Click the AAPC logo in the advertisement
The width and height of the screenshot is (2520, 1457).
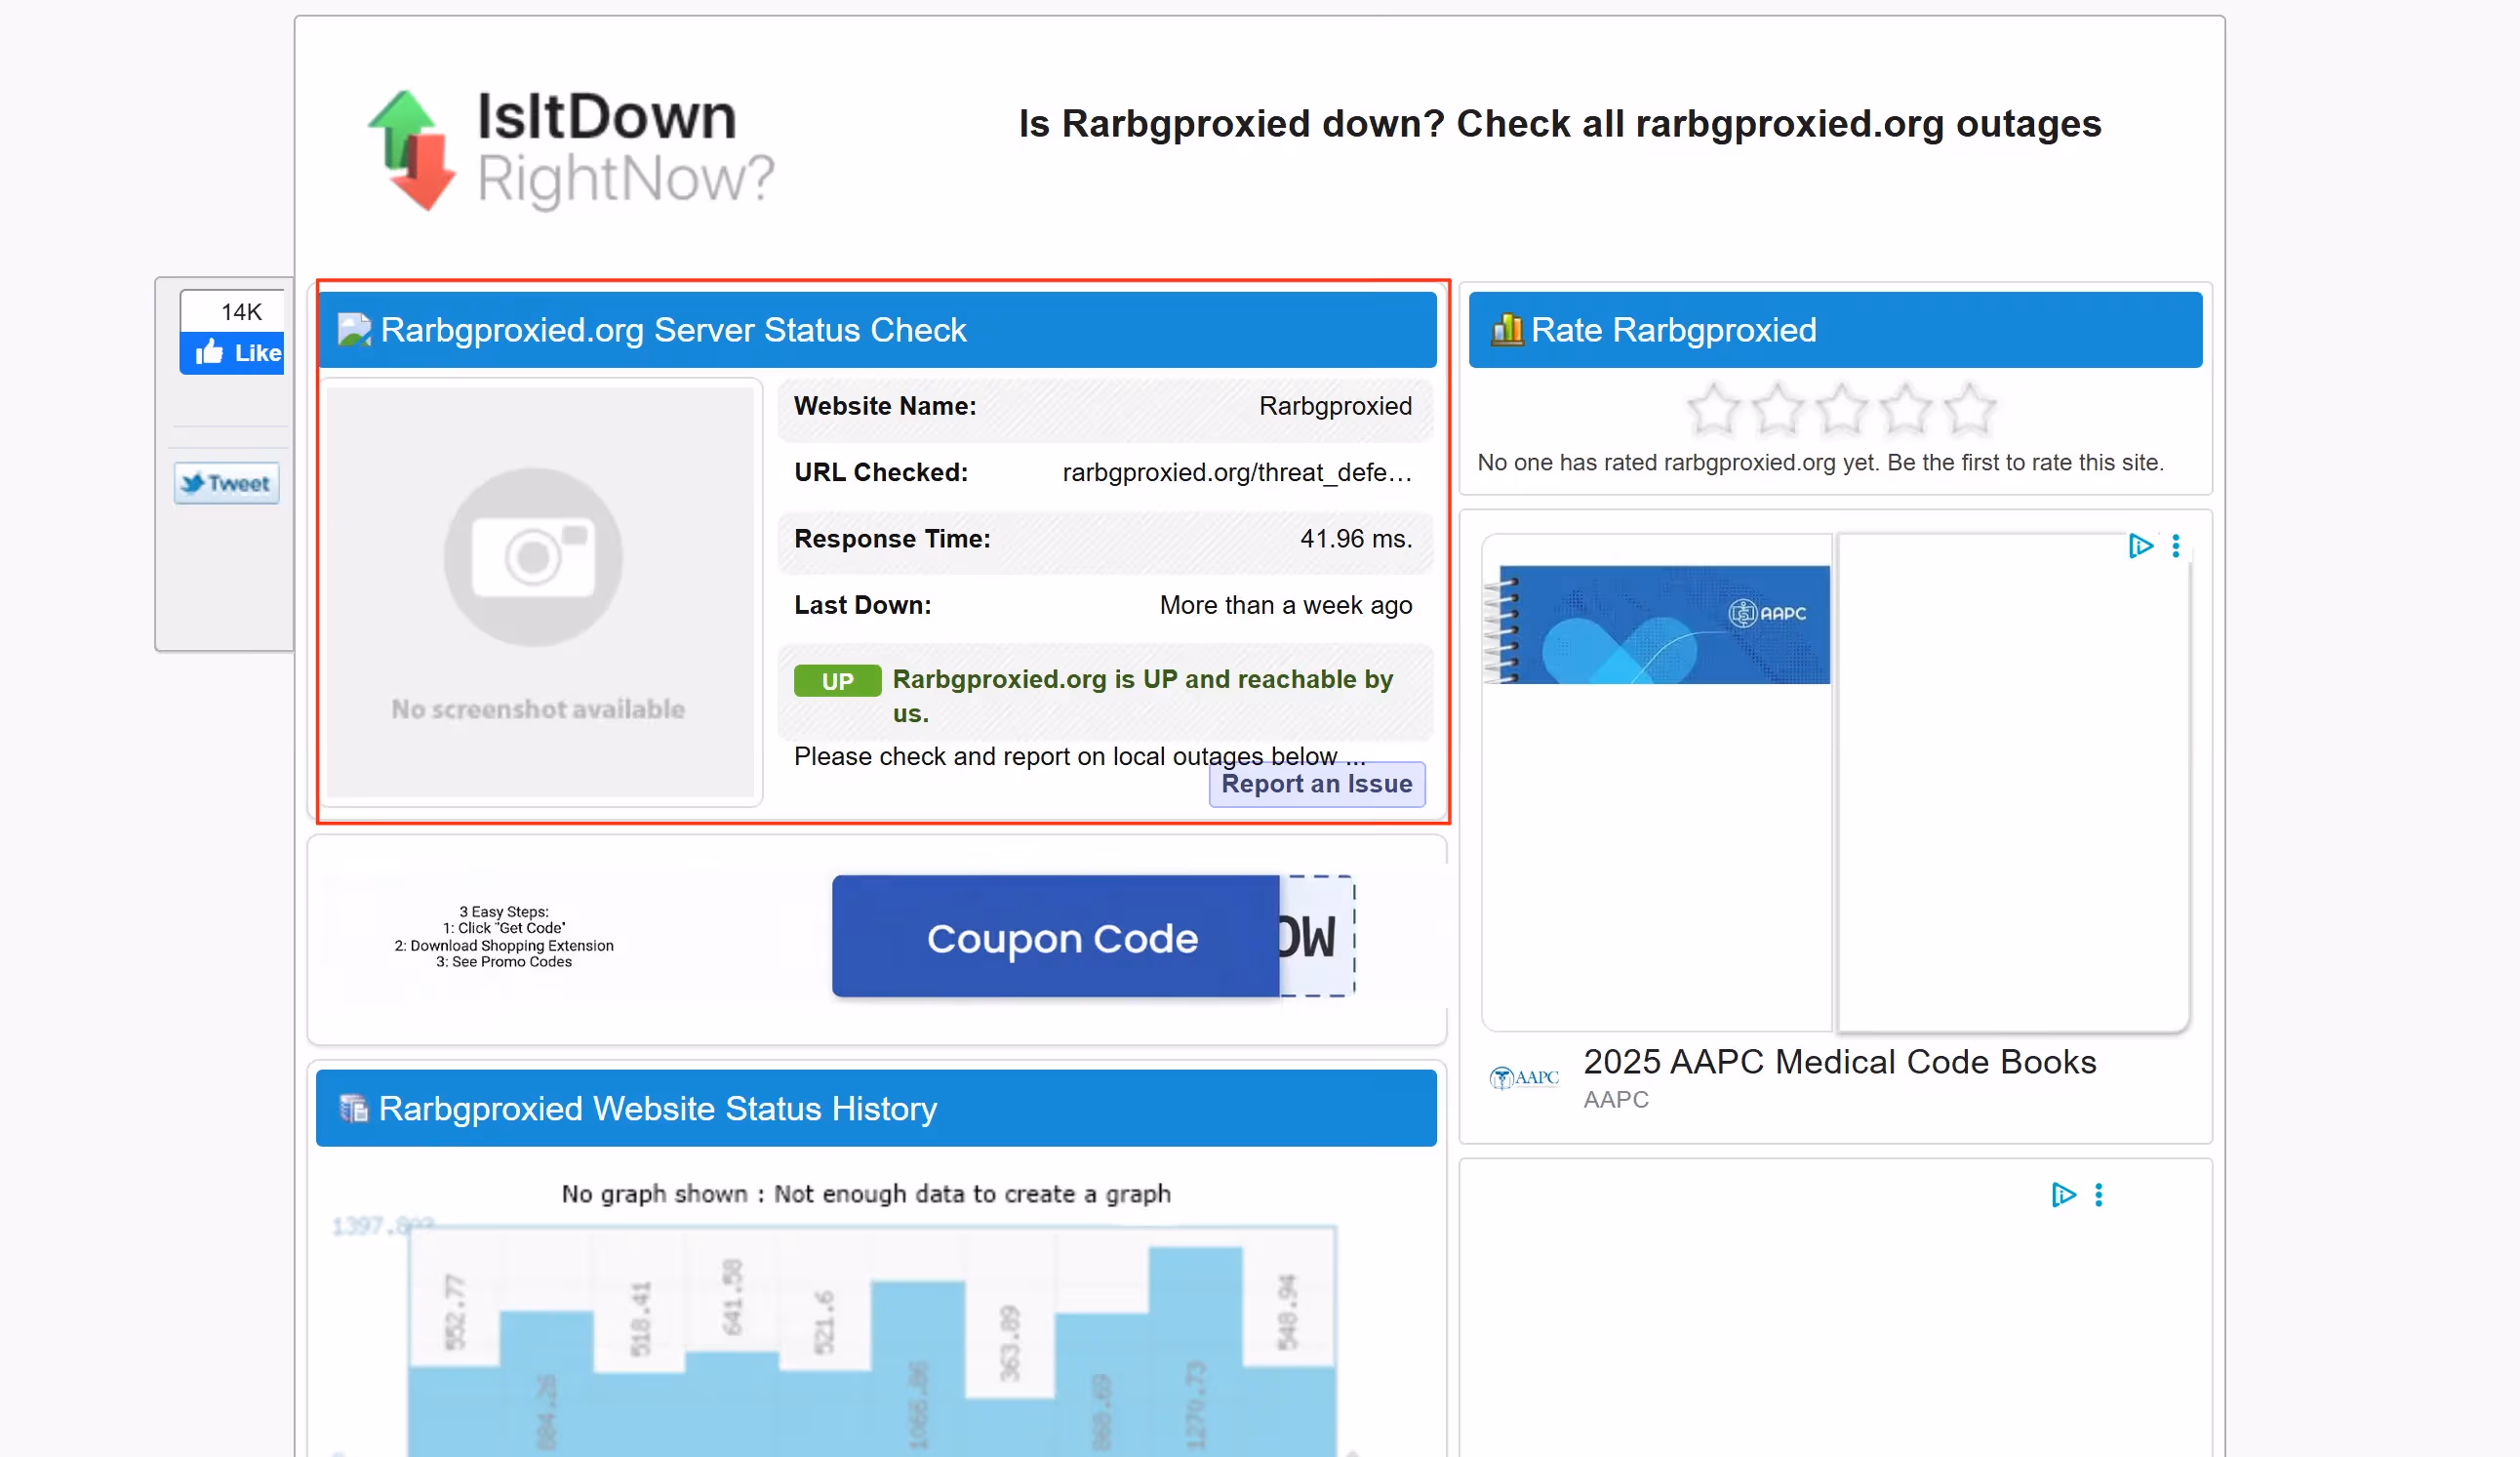tap(1522, 1076)
